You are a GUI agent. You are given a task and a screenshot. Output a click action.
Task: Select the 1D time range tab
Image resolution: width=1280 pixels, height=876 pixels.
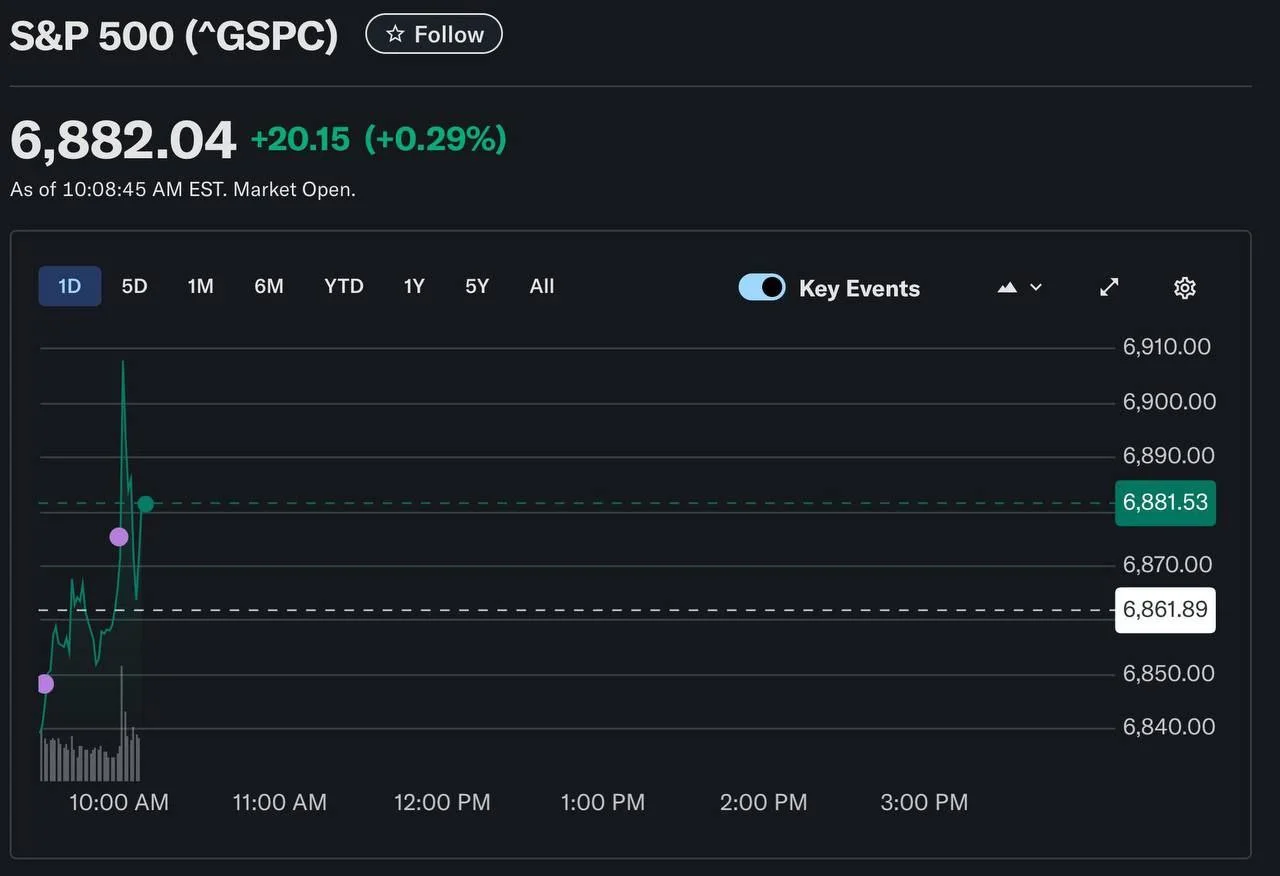[69, 286]
